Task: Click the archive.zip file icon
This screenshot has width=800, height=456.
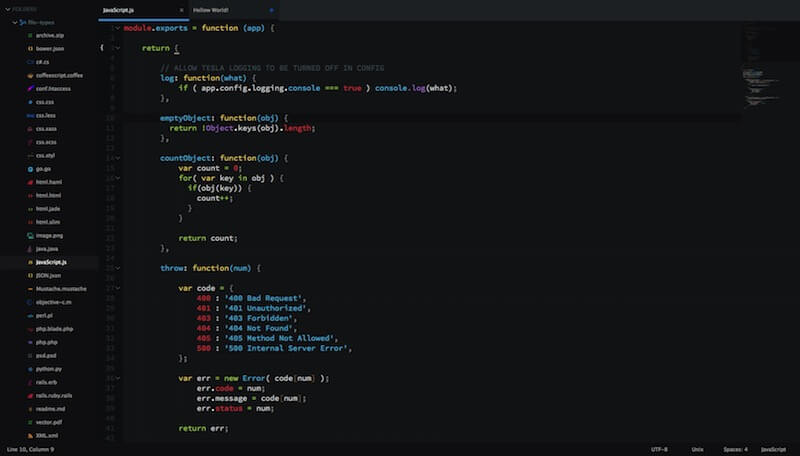Action: [x=28, y=35]
